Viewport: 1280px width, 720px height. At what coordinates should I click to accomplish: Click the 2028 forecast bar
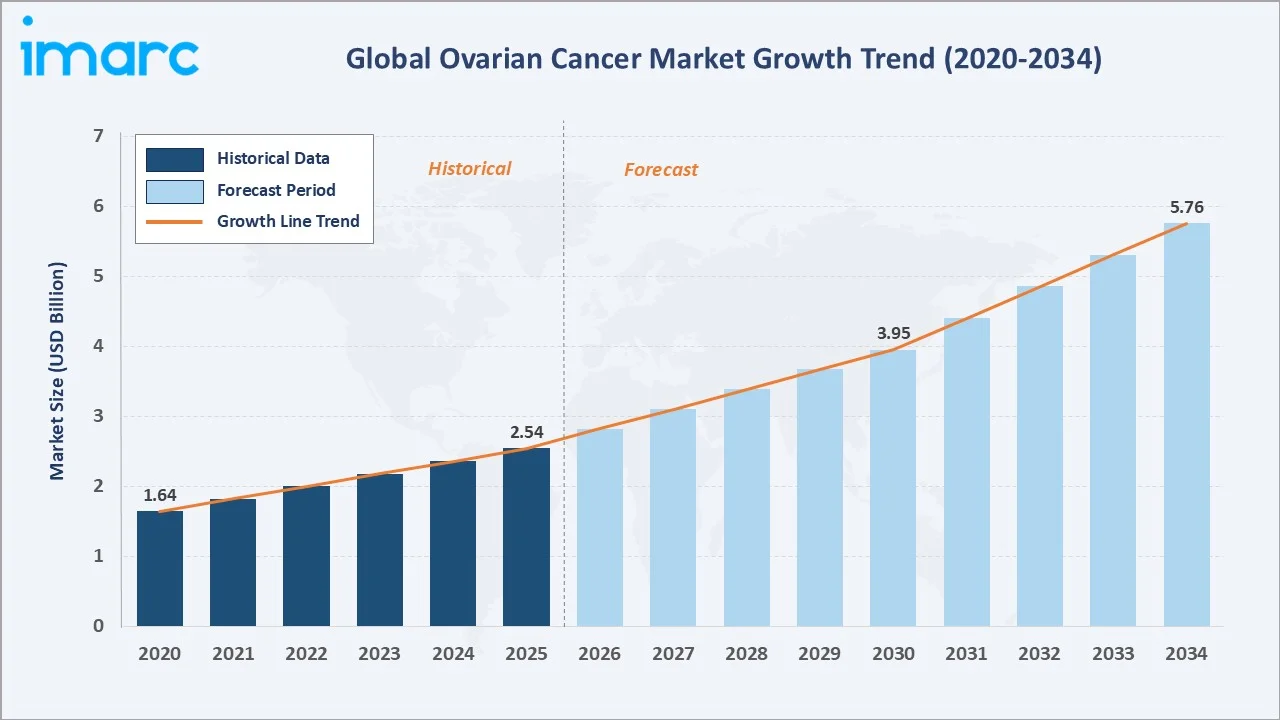click(746, 507)
